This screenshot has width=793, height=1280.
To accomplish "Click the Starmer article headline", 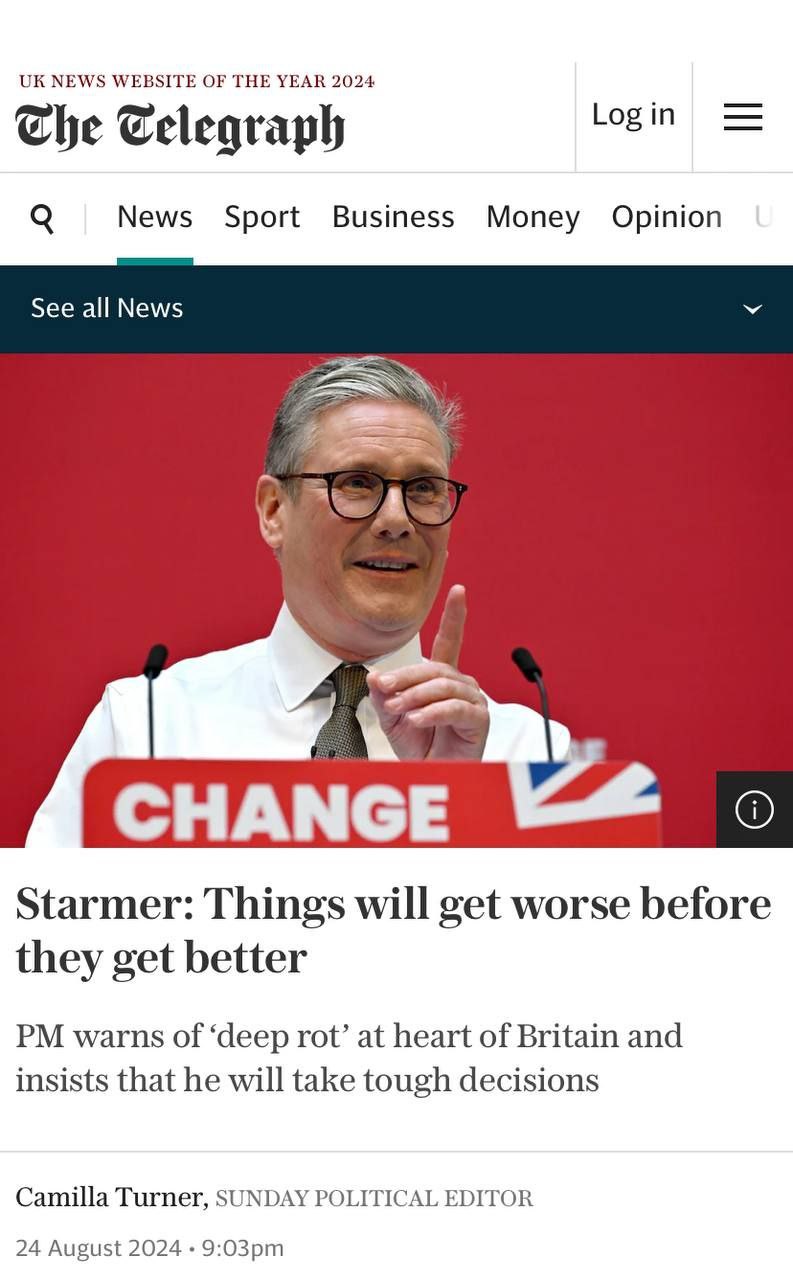I will (x=394, y=931).
